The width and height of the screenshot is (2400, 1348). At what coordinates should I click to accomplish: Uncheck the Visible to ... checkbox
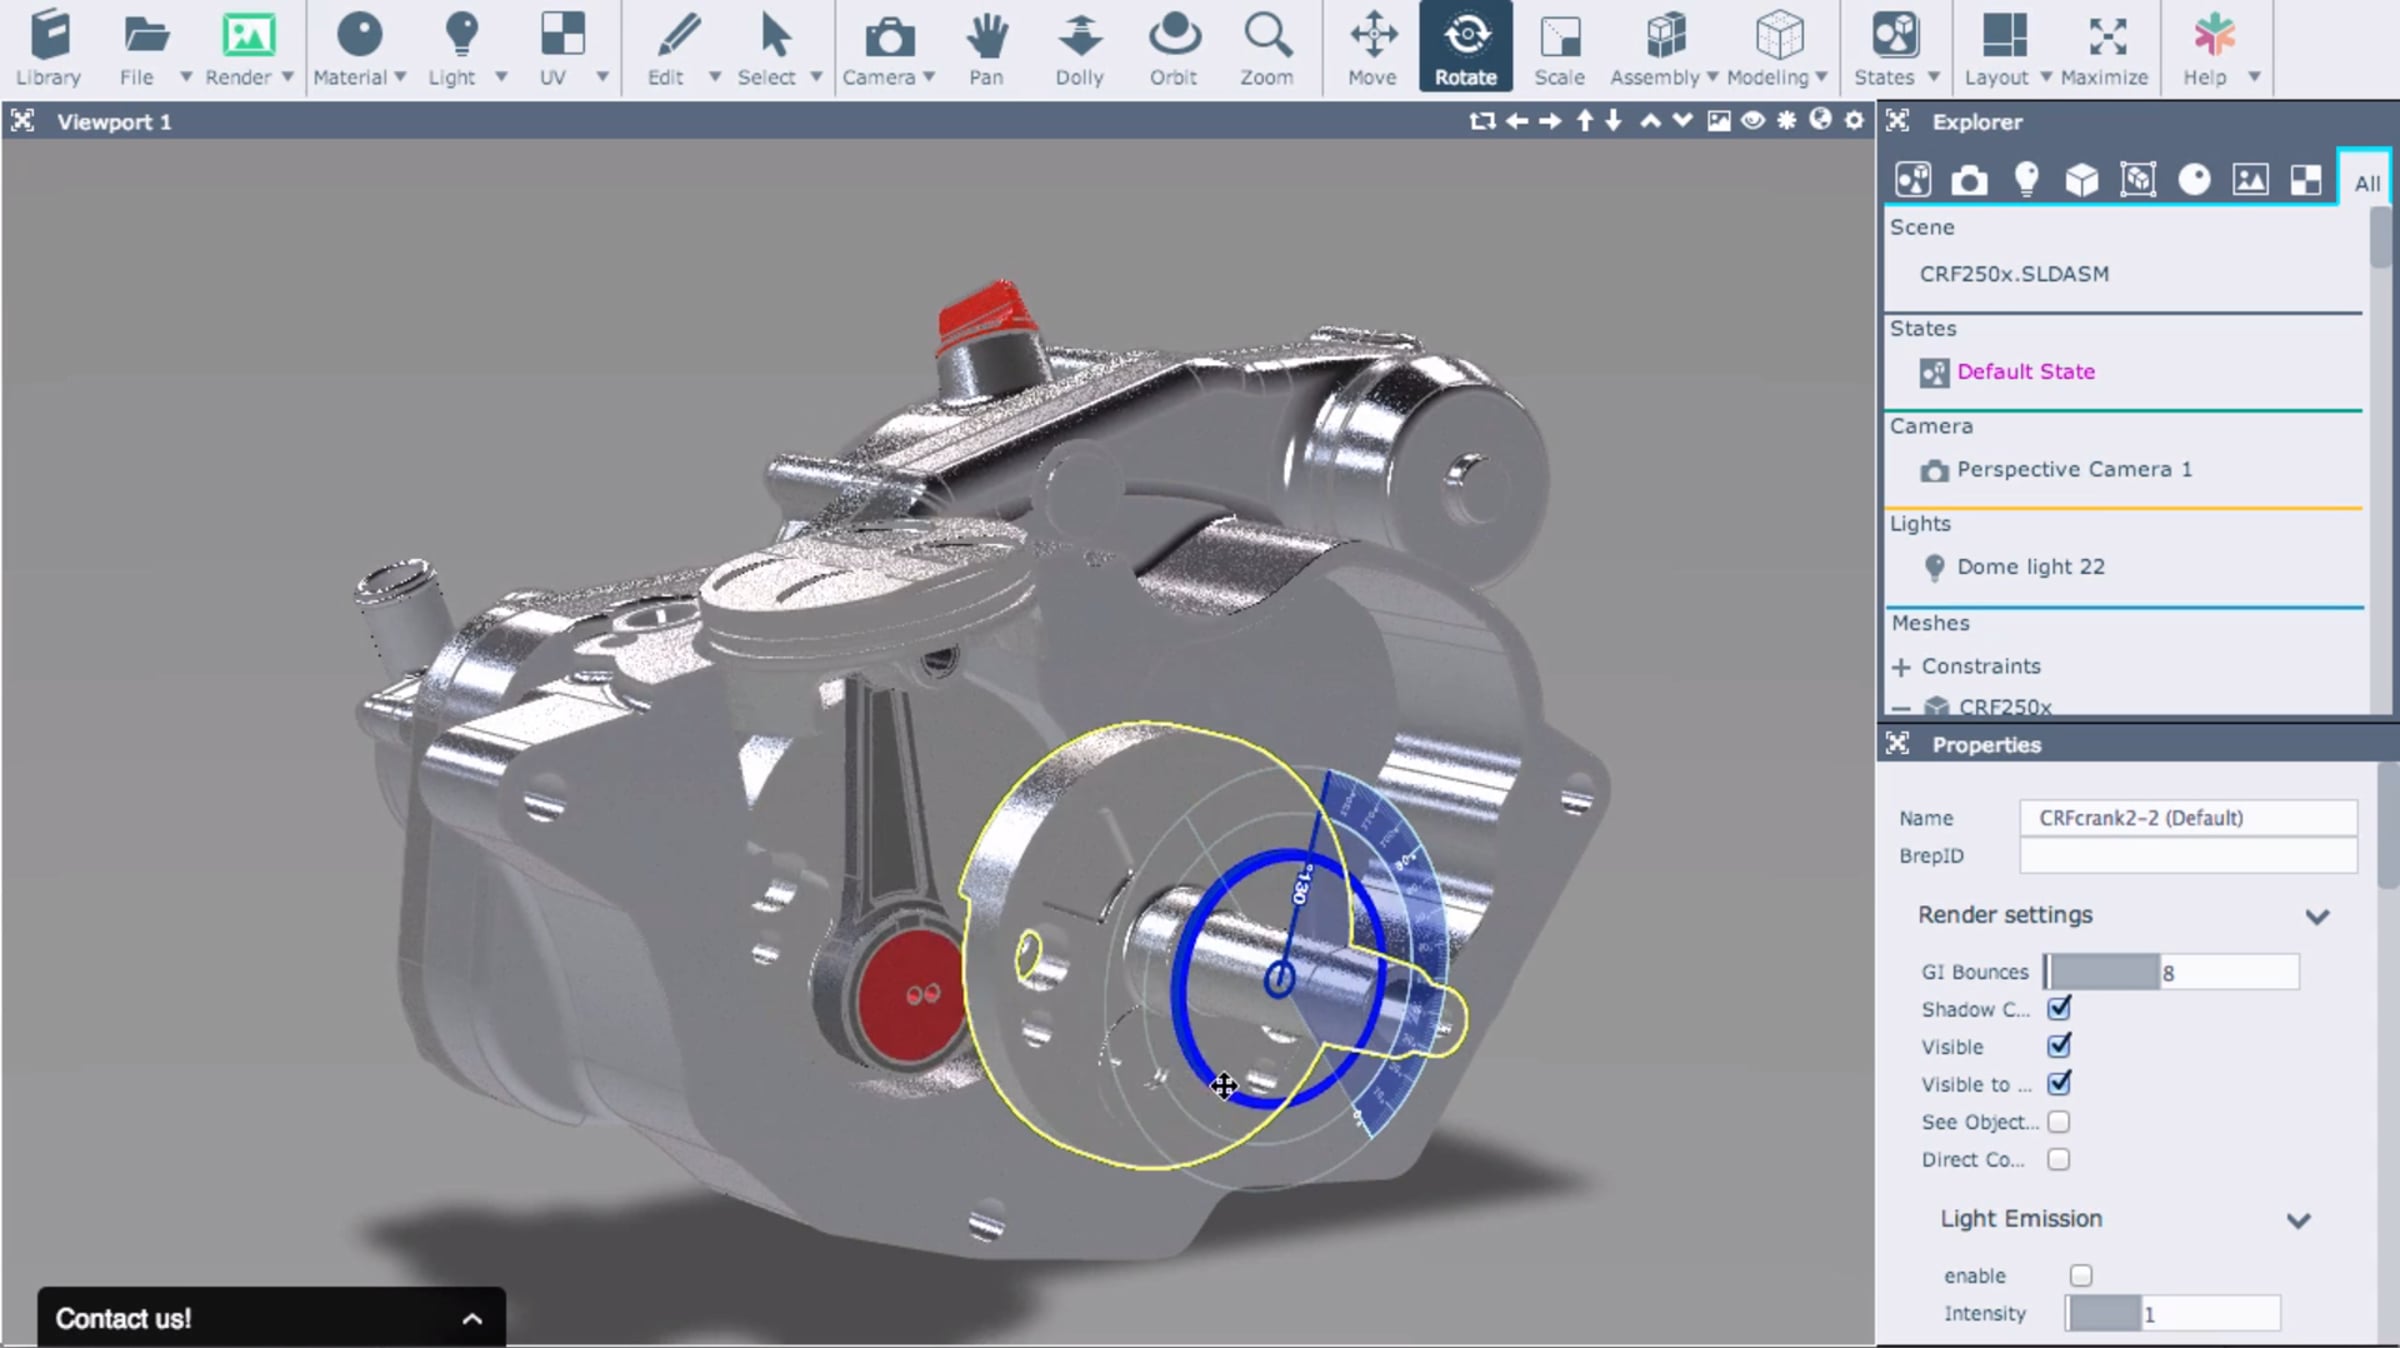pyautogui.click(x=2059, y=1083)
